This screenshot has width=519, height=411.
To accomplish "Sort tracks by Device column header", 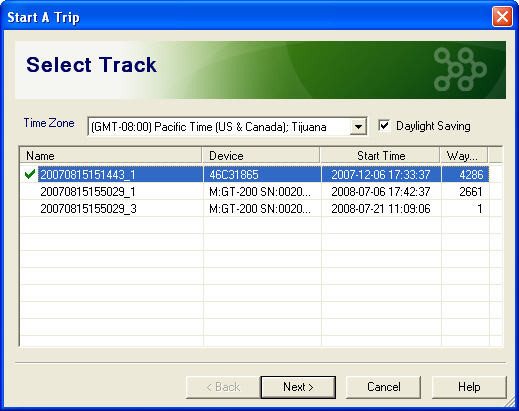I will (x=261, y=156).
